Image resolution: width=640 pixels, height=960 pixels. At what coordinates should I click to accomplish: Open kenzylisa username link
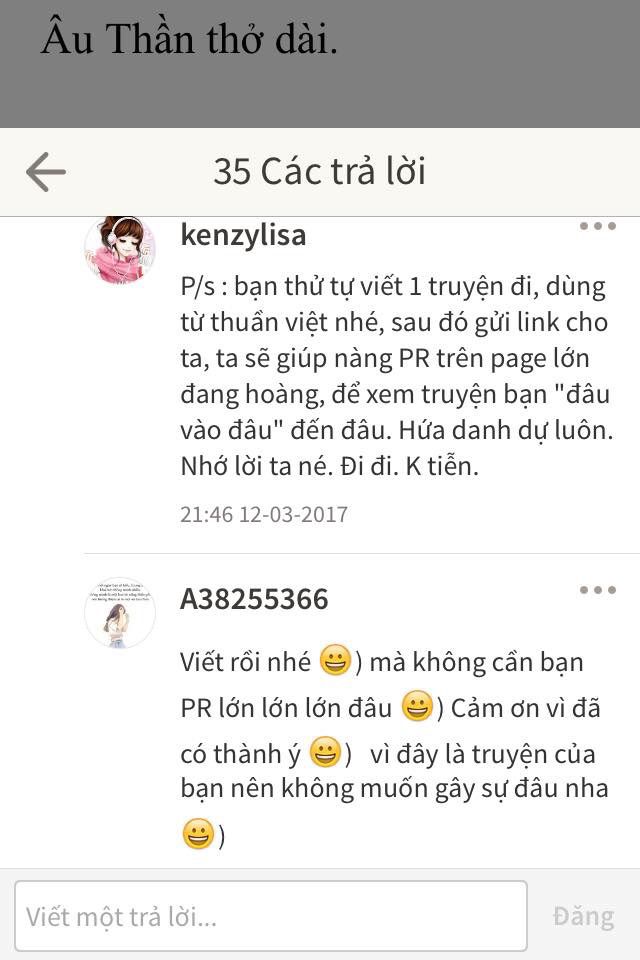[x=243, y=235]
